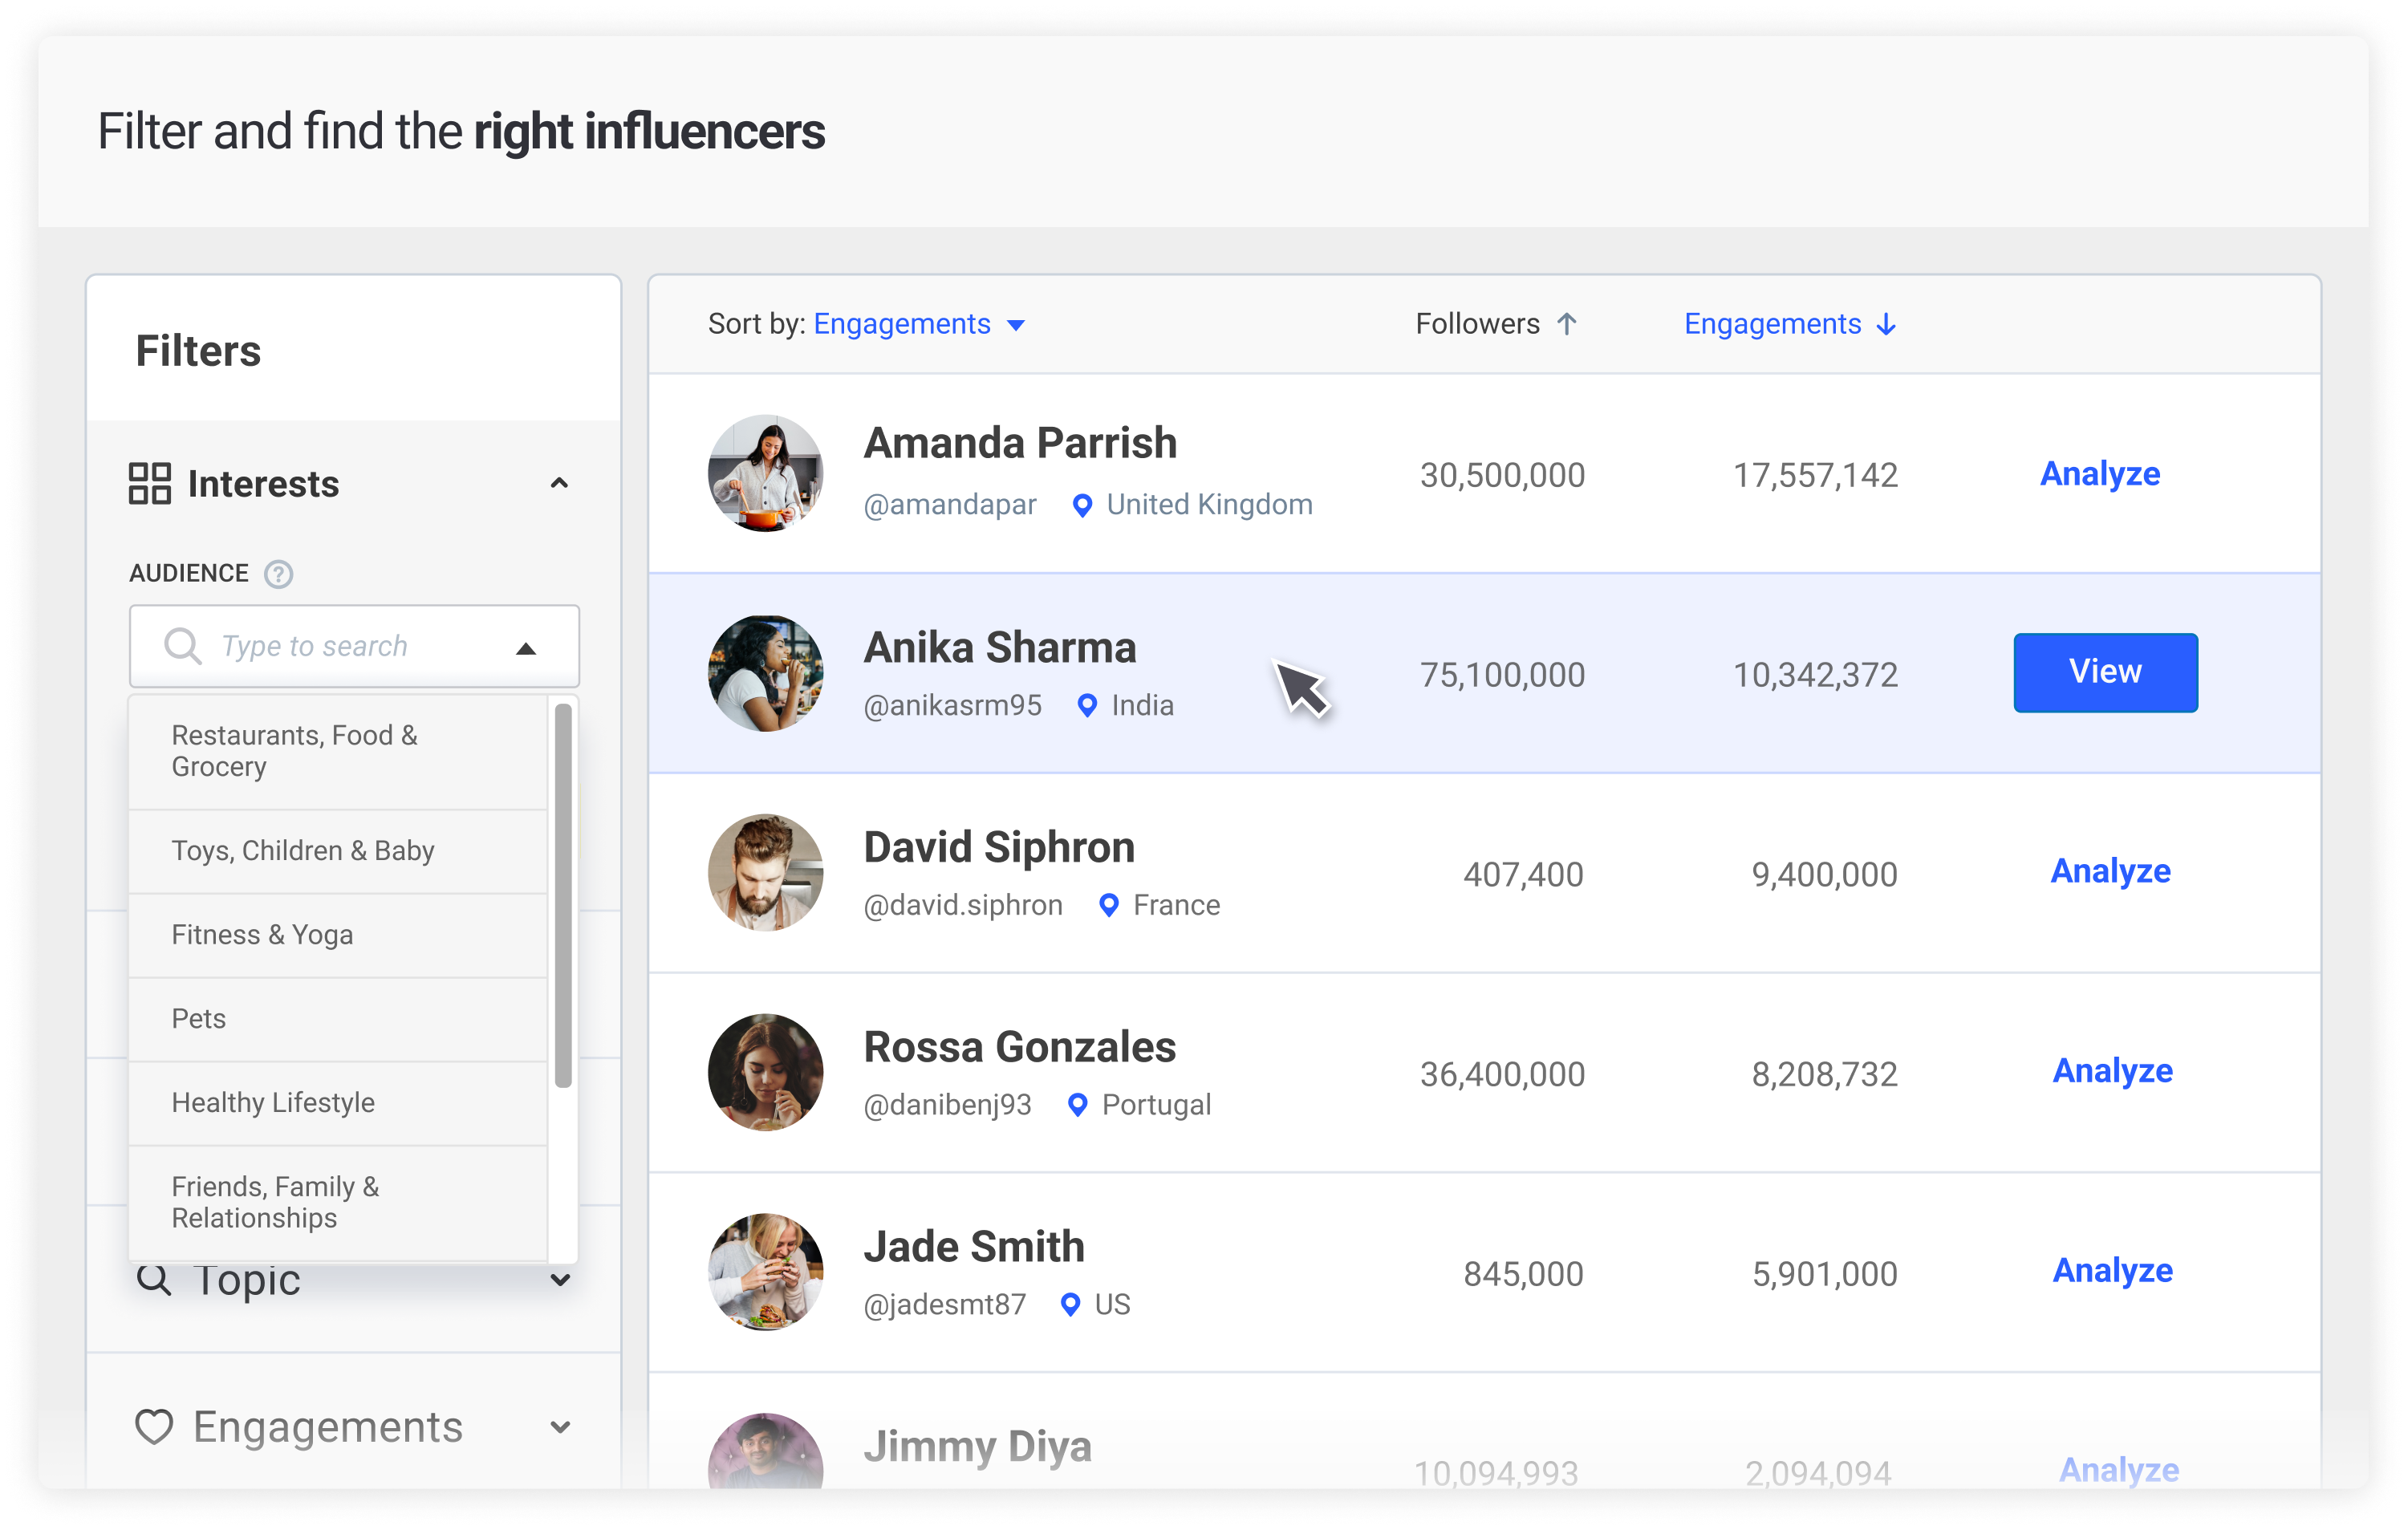This screenshot has height=1530, width=2408.
Task: Click the United Kingdom location pin icon
Action: 1081,506
